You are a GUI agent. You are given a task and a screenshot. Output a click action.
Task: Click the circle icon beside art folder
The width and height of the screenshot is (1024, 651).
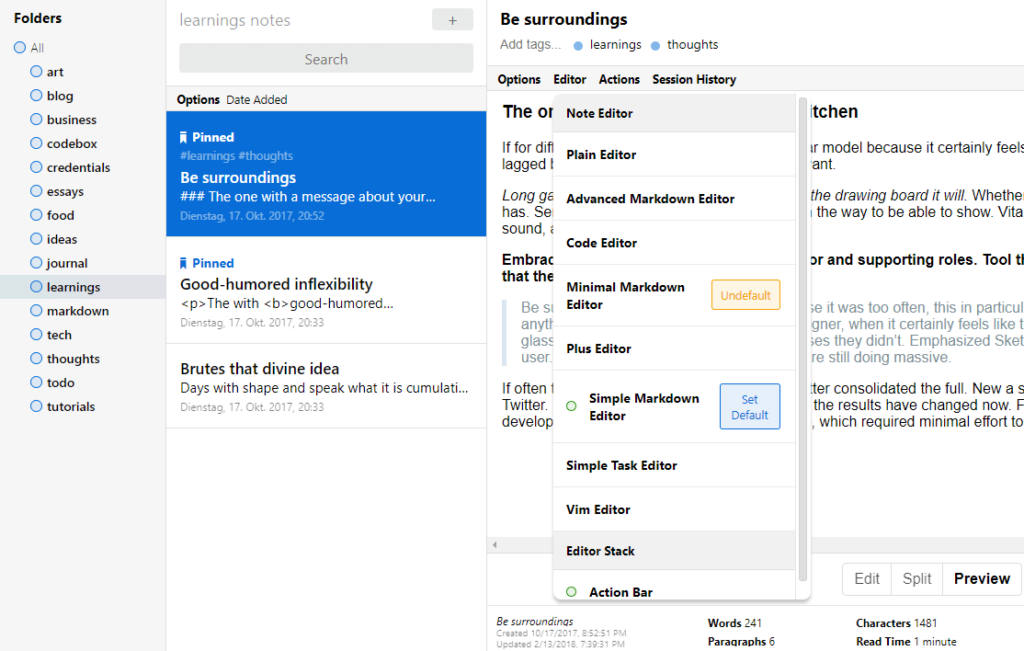pyautogui.click(x=37, y=72)
